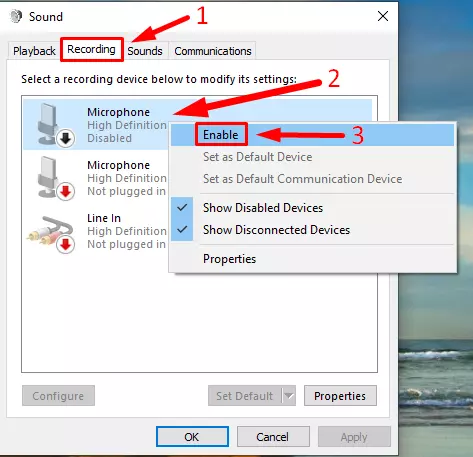Toggle Show Disconnected Devices checkmark
This screenshot has width=473, height=457.
[182, 230]
